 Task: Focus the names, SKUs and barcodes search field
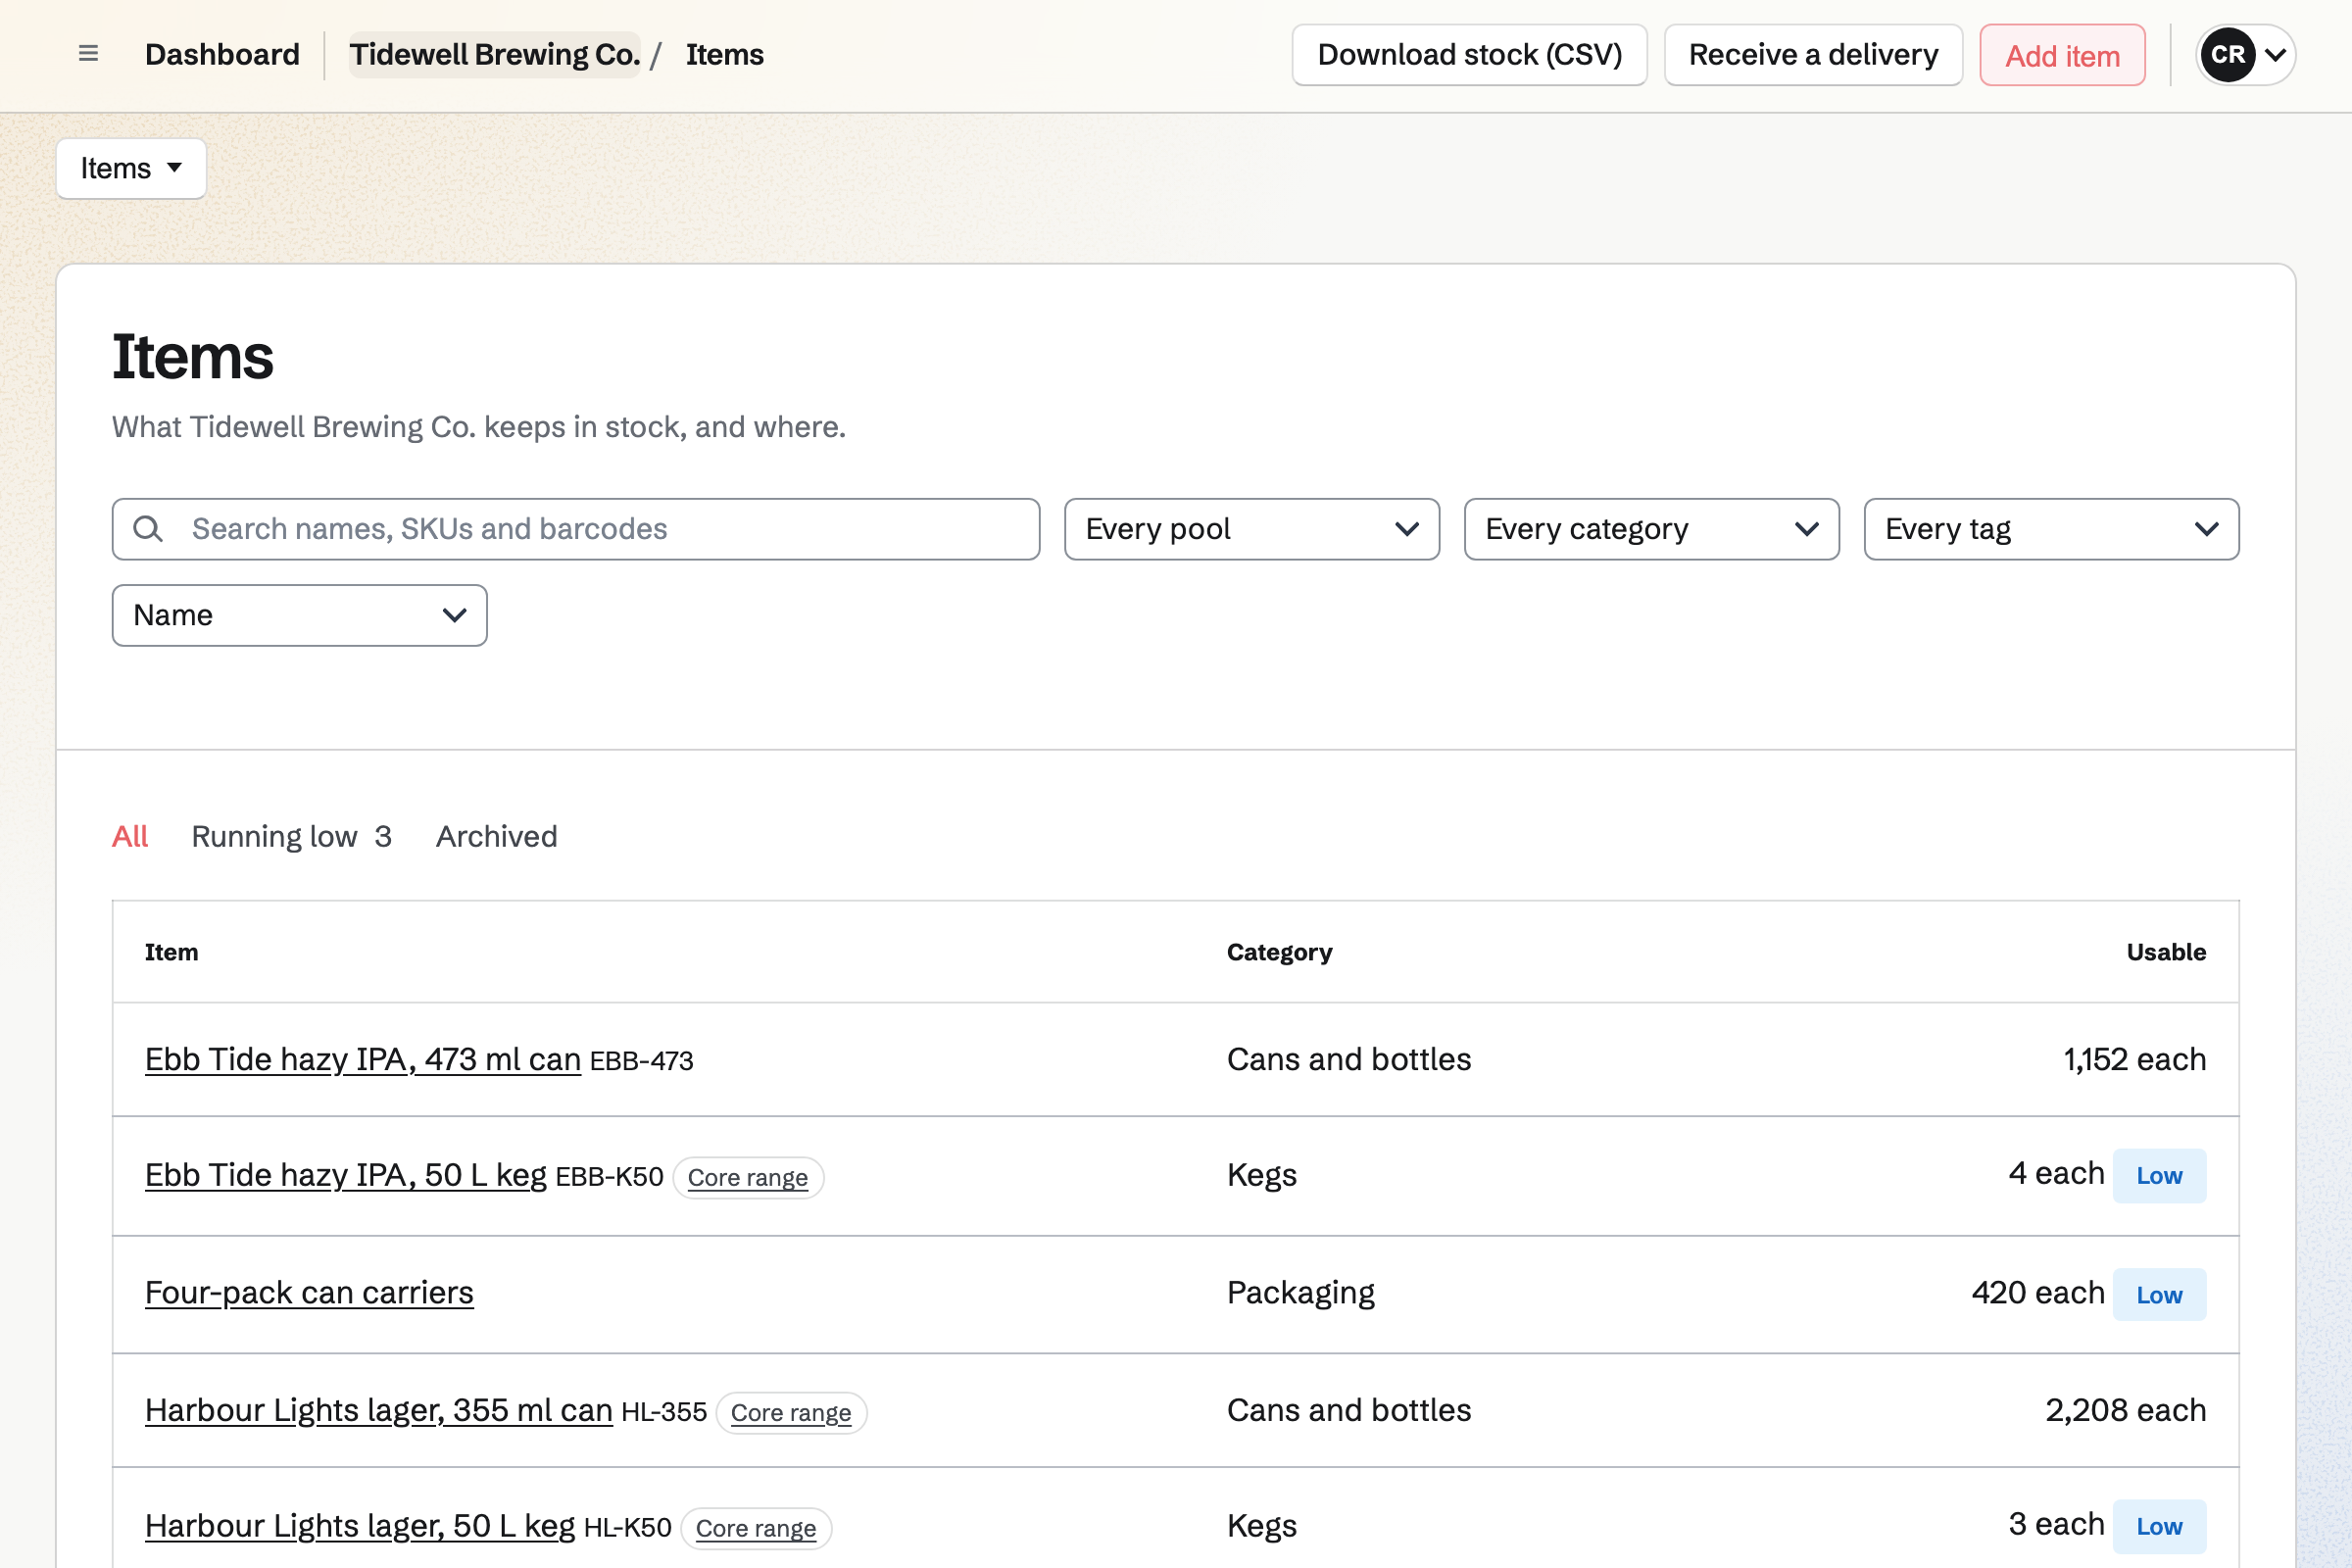click(x=576, y=529)
